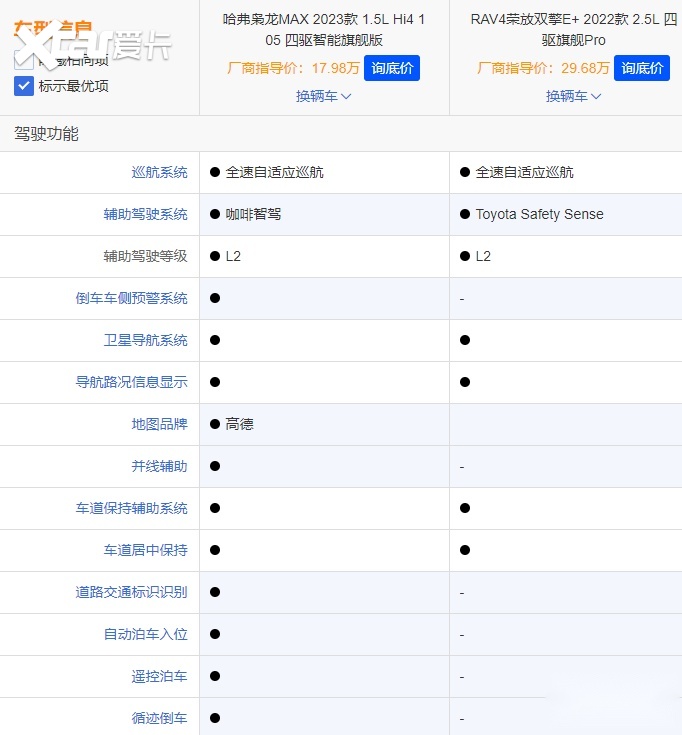Click the 并线辅助 parameter label
Viewport: 682px width, 735px height.
(x=159, y=466)
